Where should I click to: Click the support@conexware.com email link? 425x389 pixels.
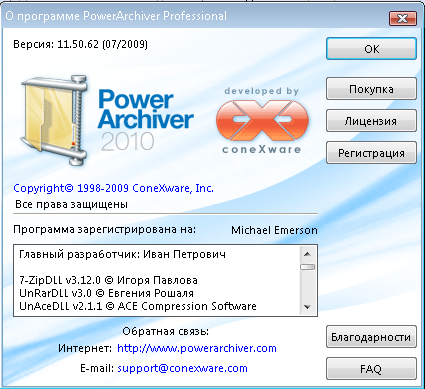coord(182,368)
